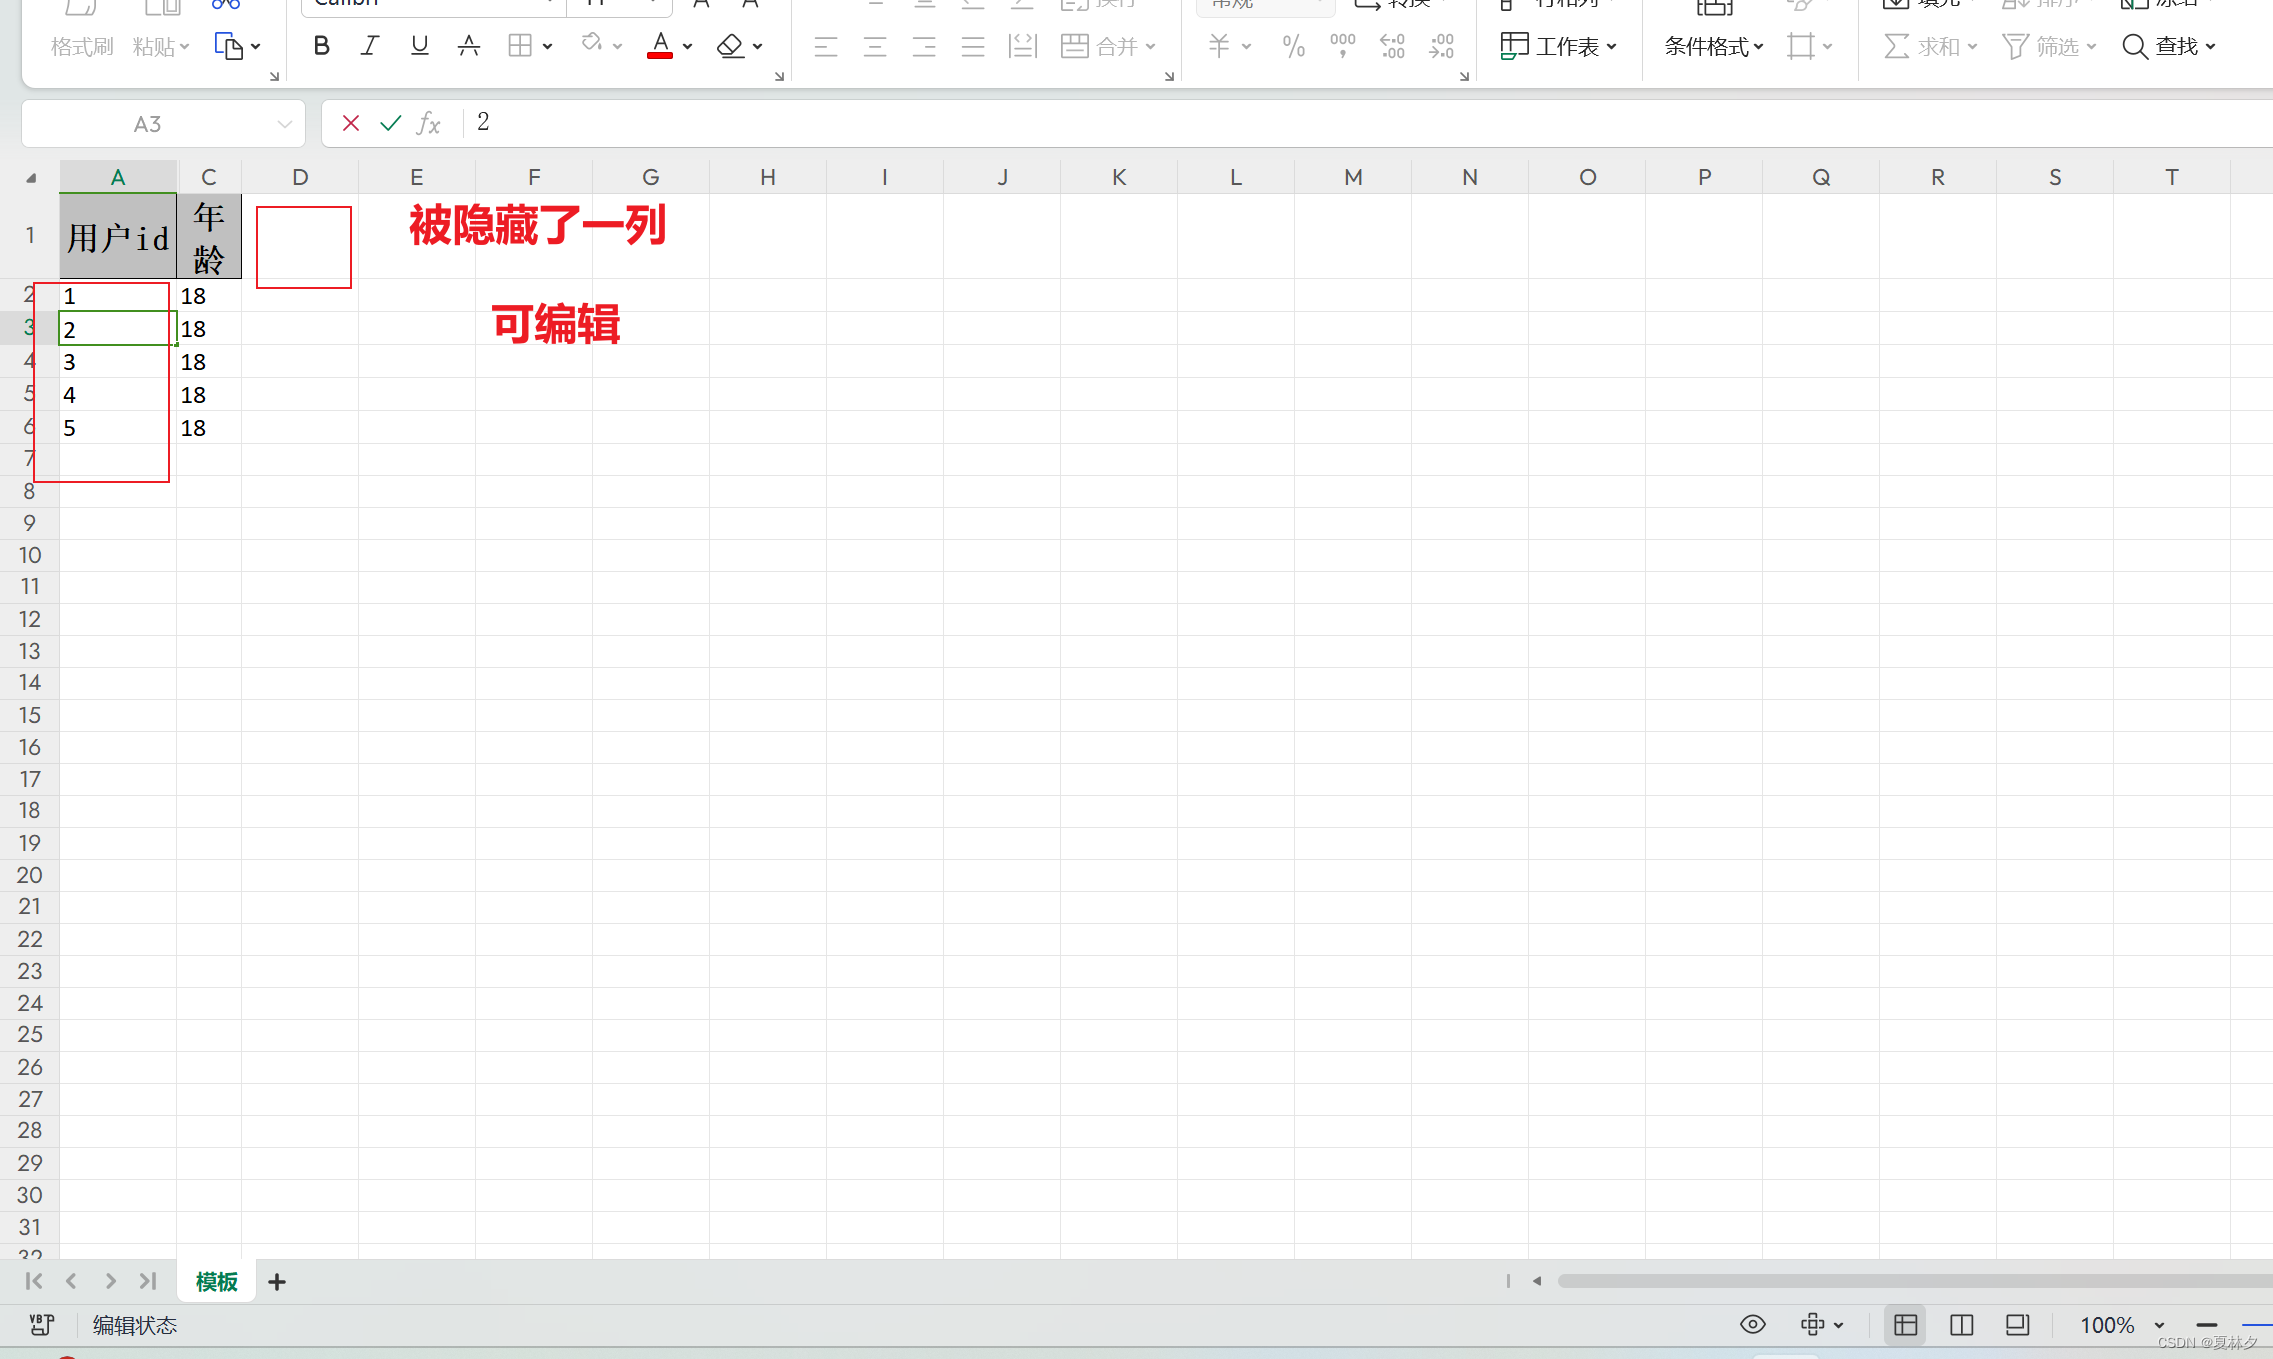Screen dimensions: 2273x1359
Task: Expand the Name Box dropdown chevron
Action: pos(284,124)
